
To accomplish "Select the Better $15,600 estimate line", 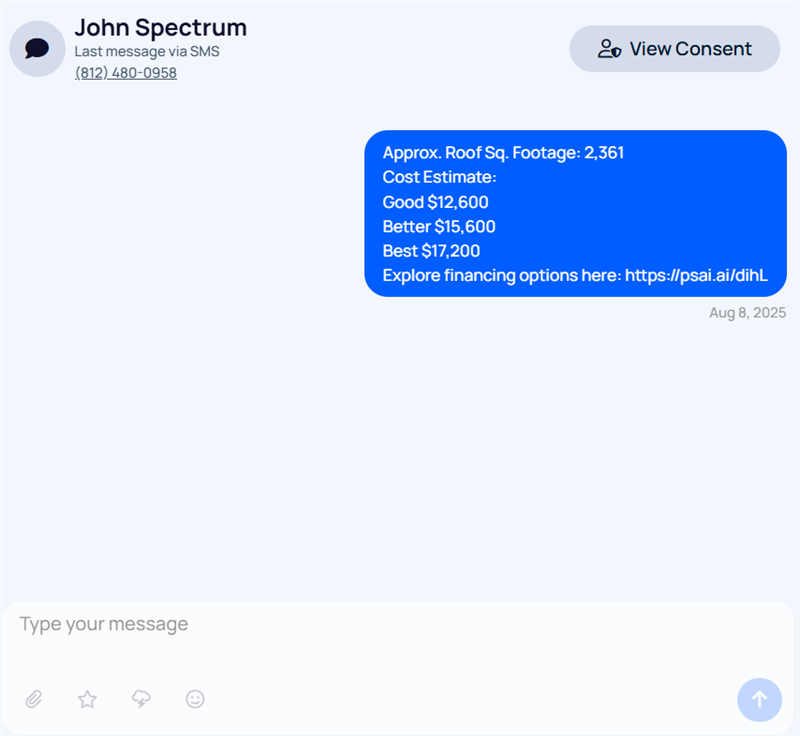I will (x=439, y=226).
